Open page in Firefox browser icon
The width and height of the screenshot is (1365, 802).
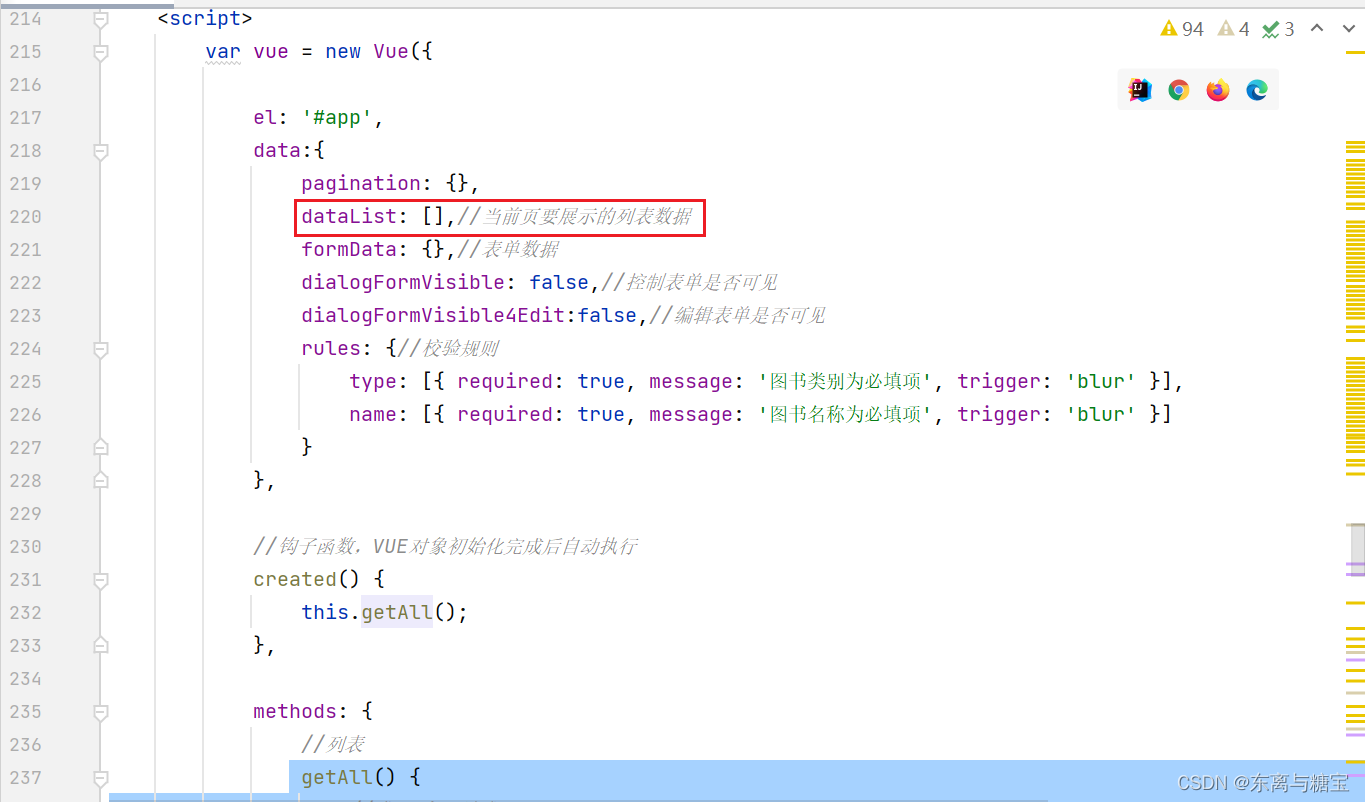pos(1218,90)
